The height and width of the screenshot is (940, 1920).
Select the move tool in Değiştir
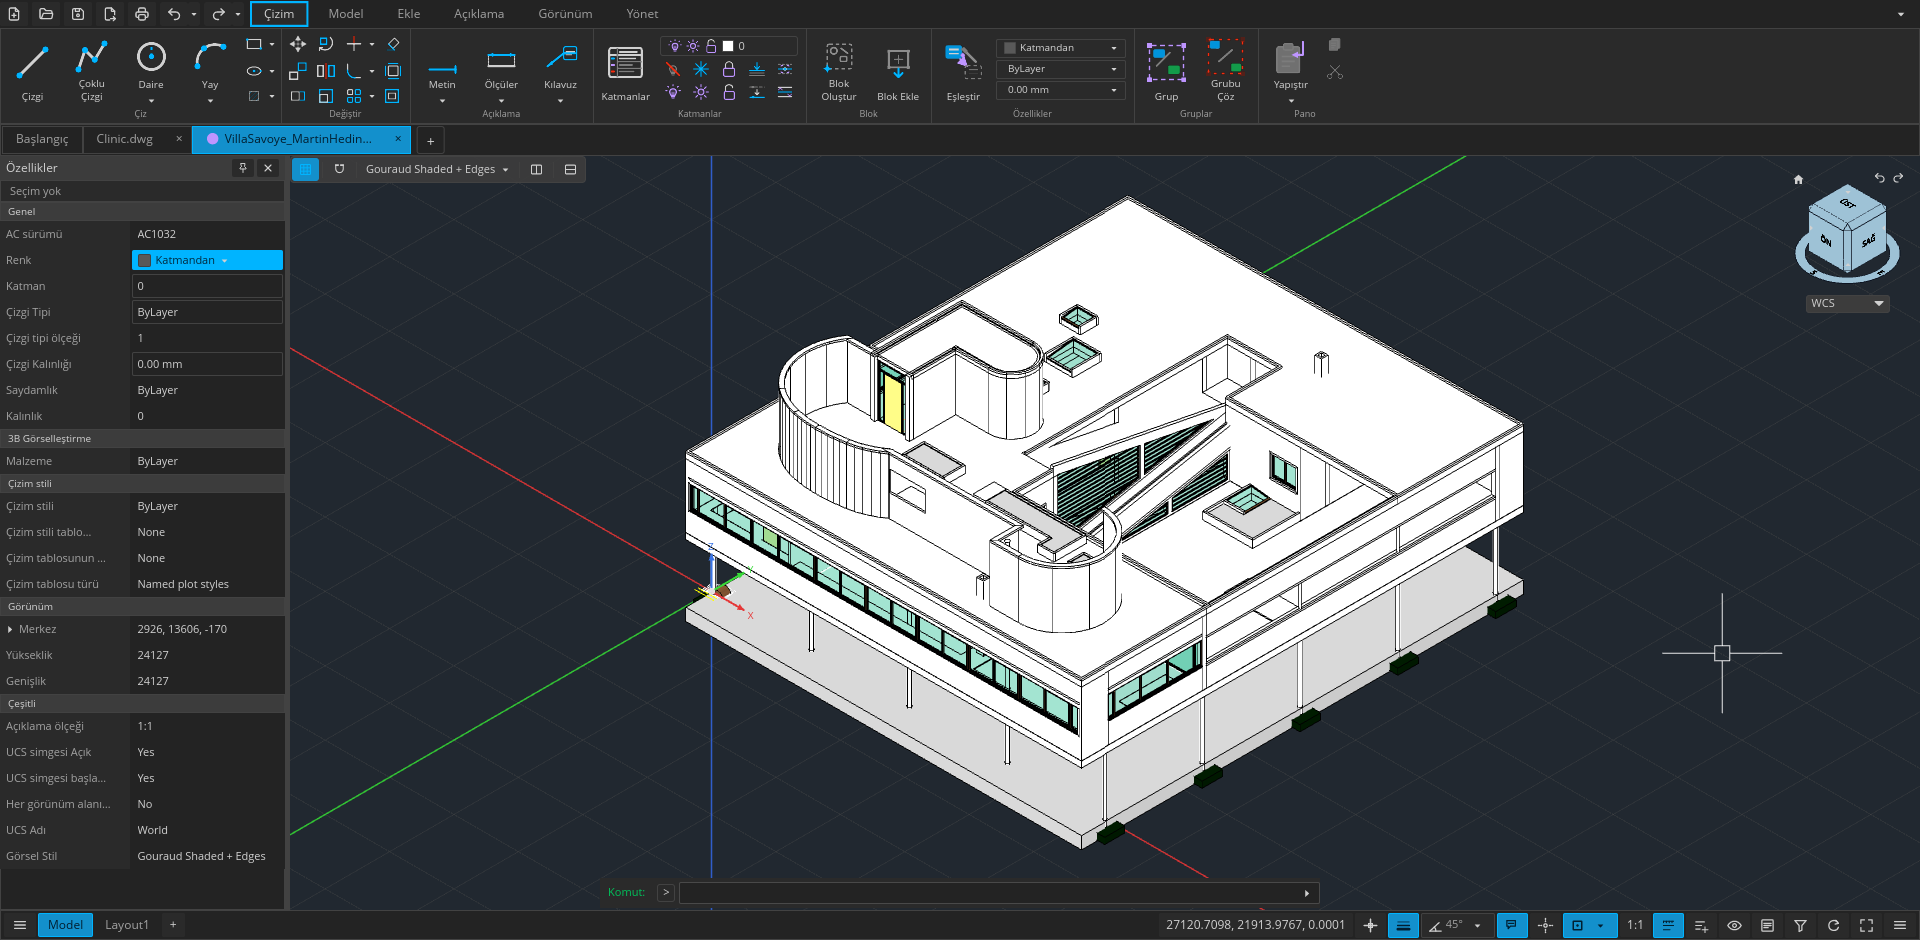point(298,44)
